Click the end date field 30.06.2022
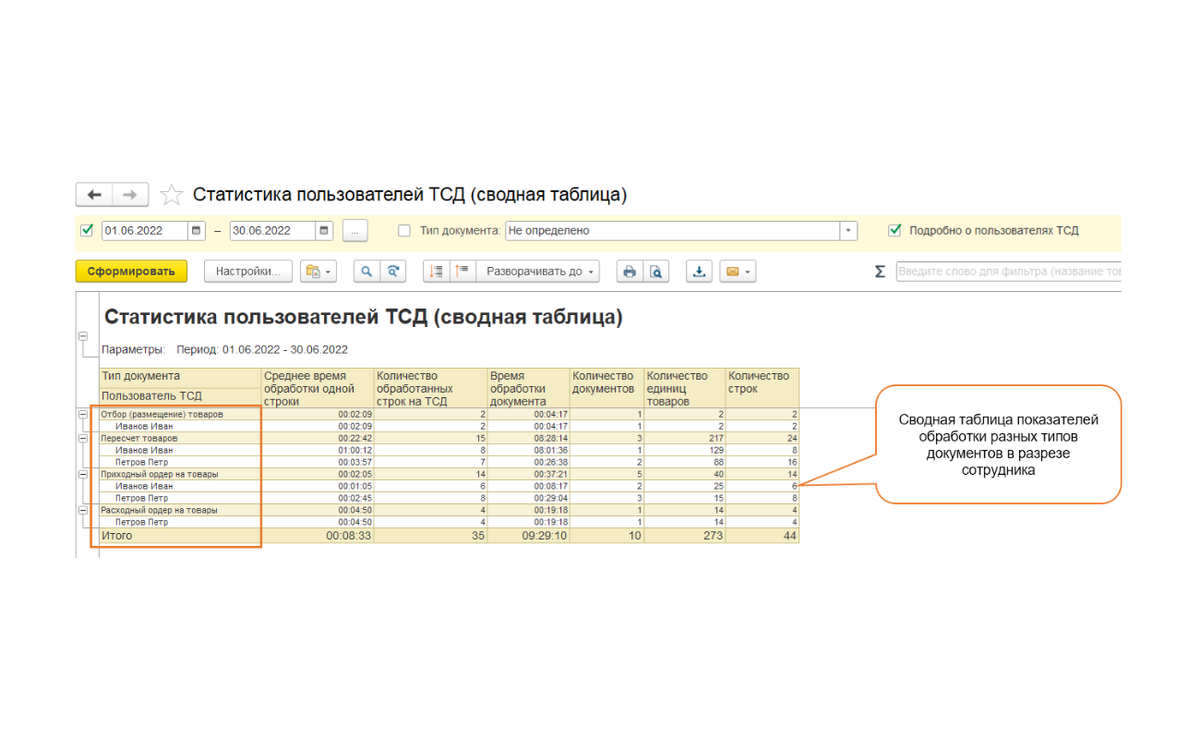 tap(272, 231)
